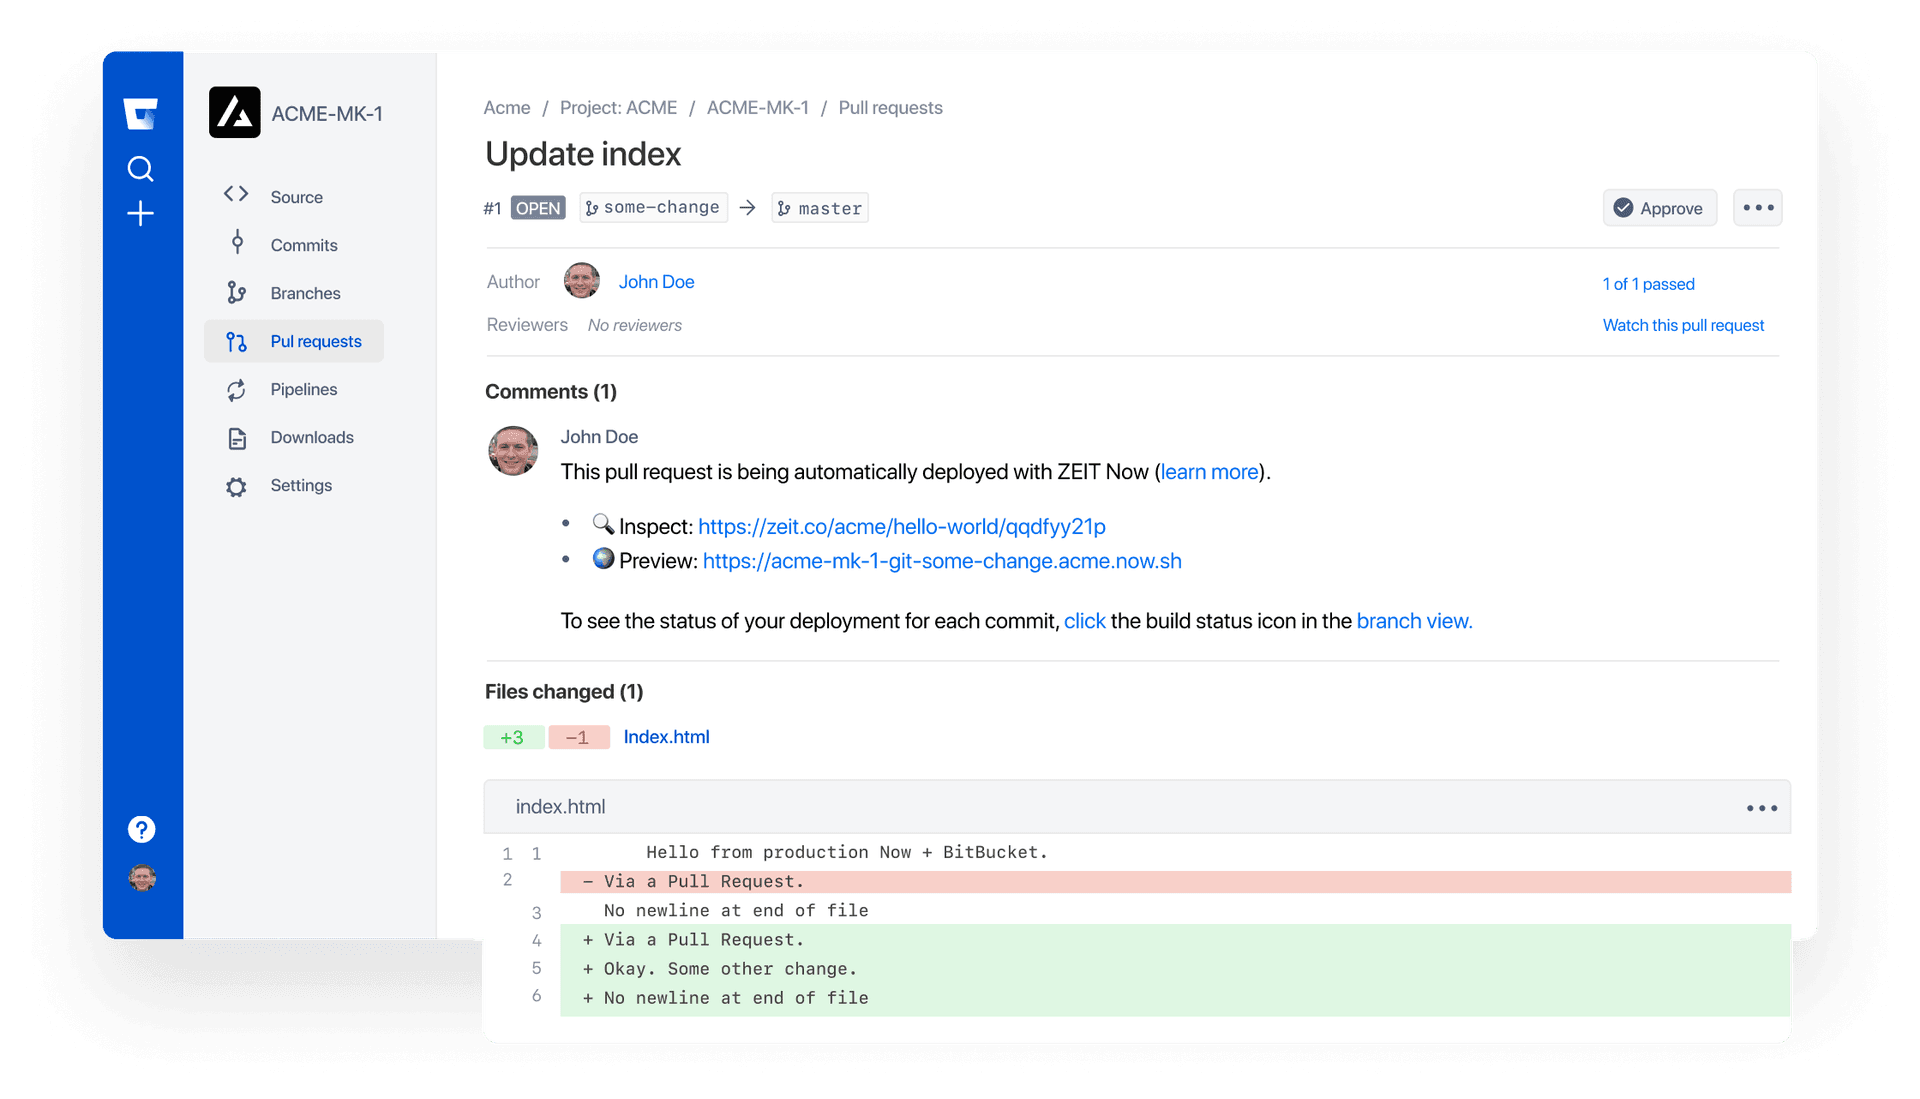Click the ACME-MK-1 repository logo
1920x1099 pixels.
tap(235, 113)
